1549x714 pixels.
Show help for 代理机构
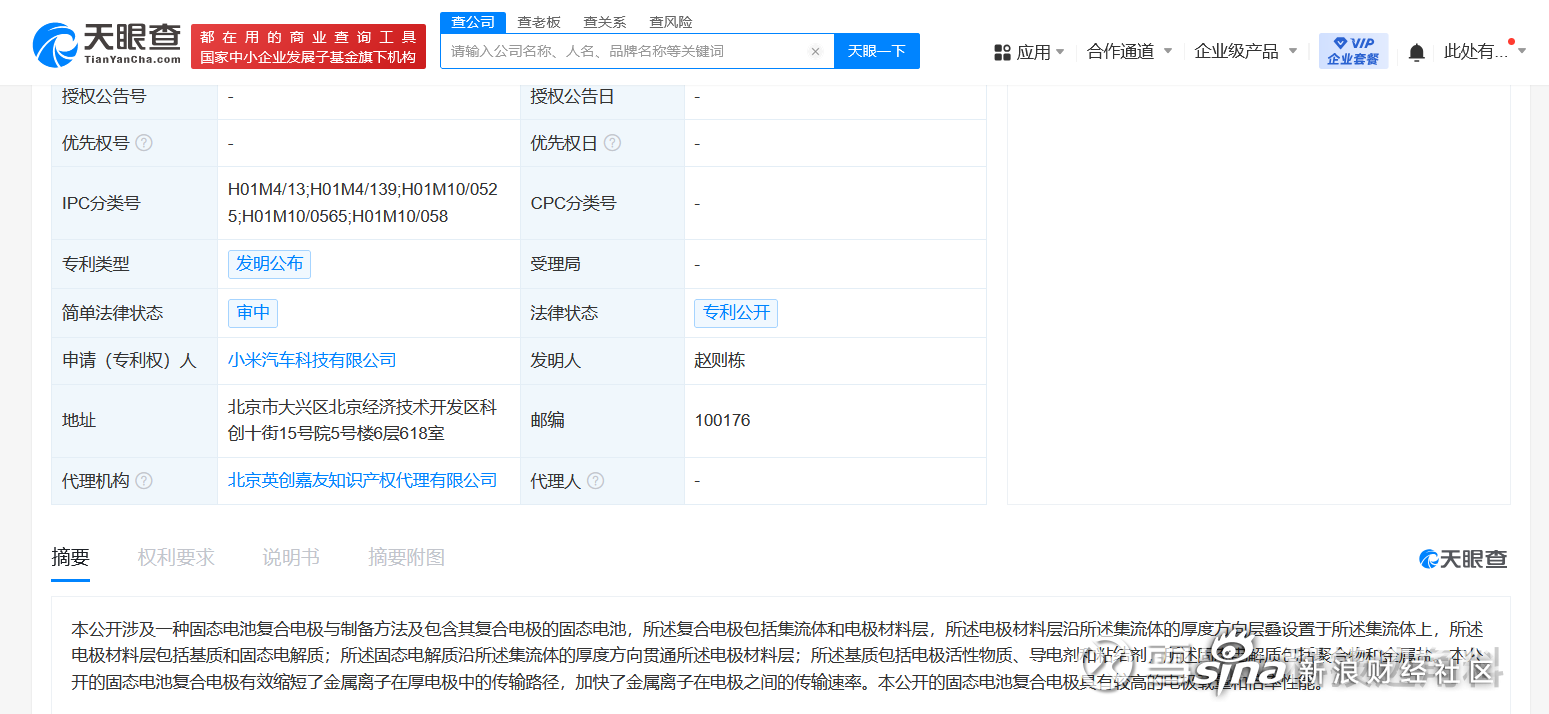(144, 481)
